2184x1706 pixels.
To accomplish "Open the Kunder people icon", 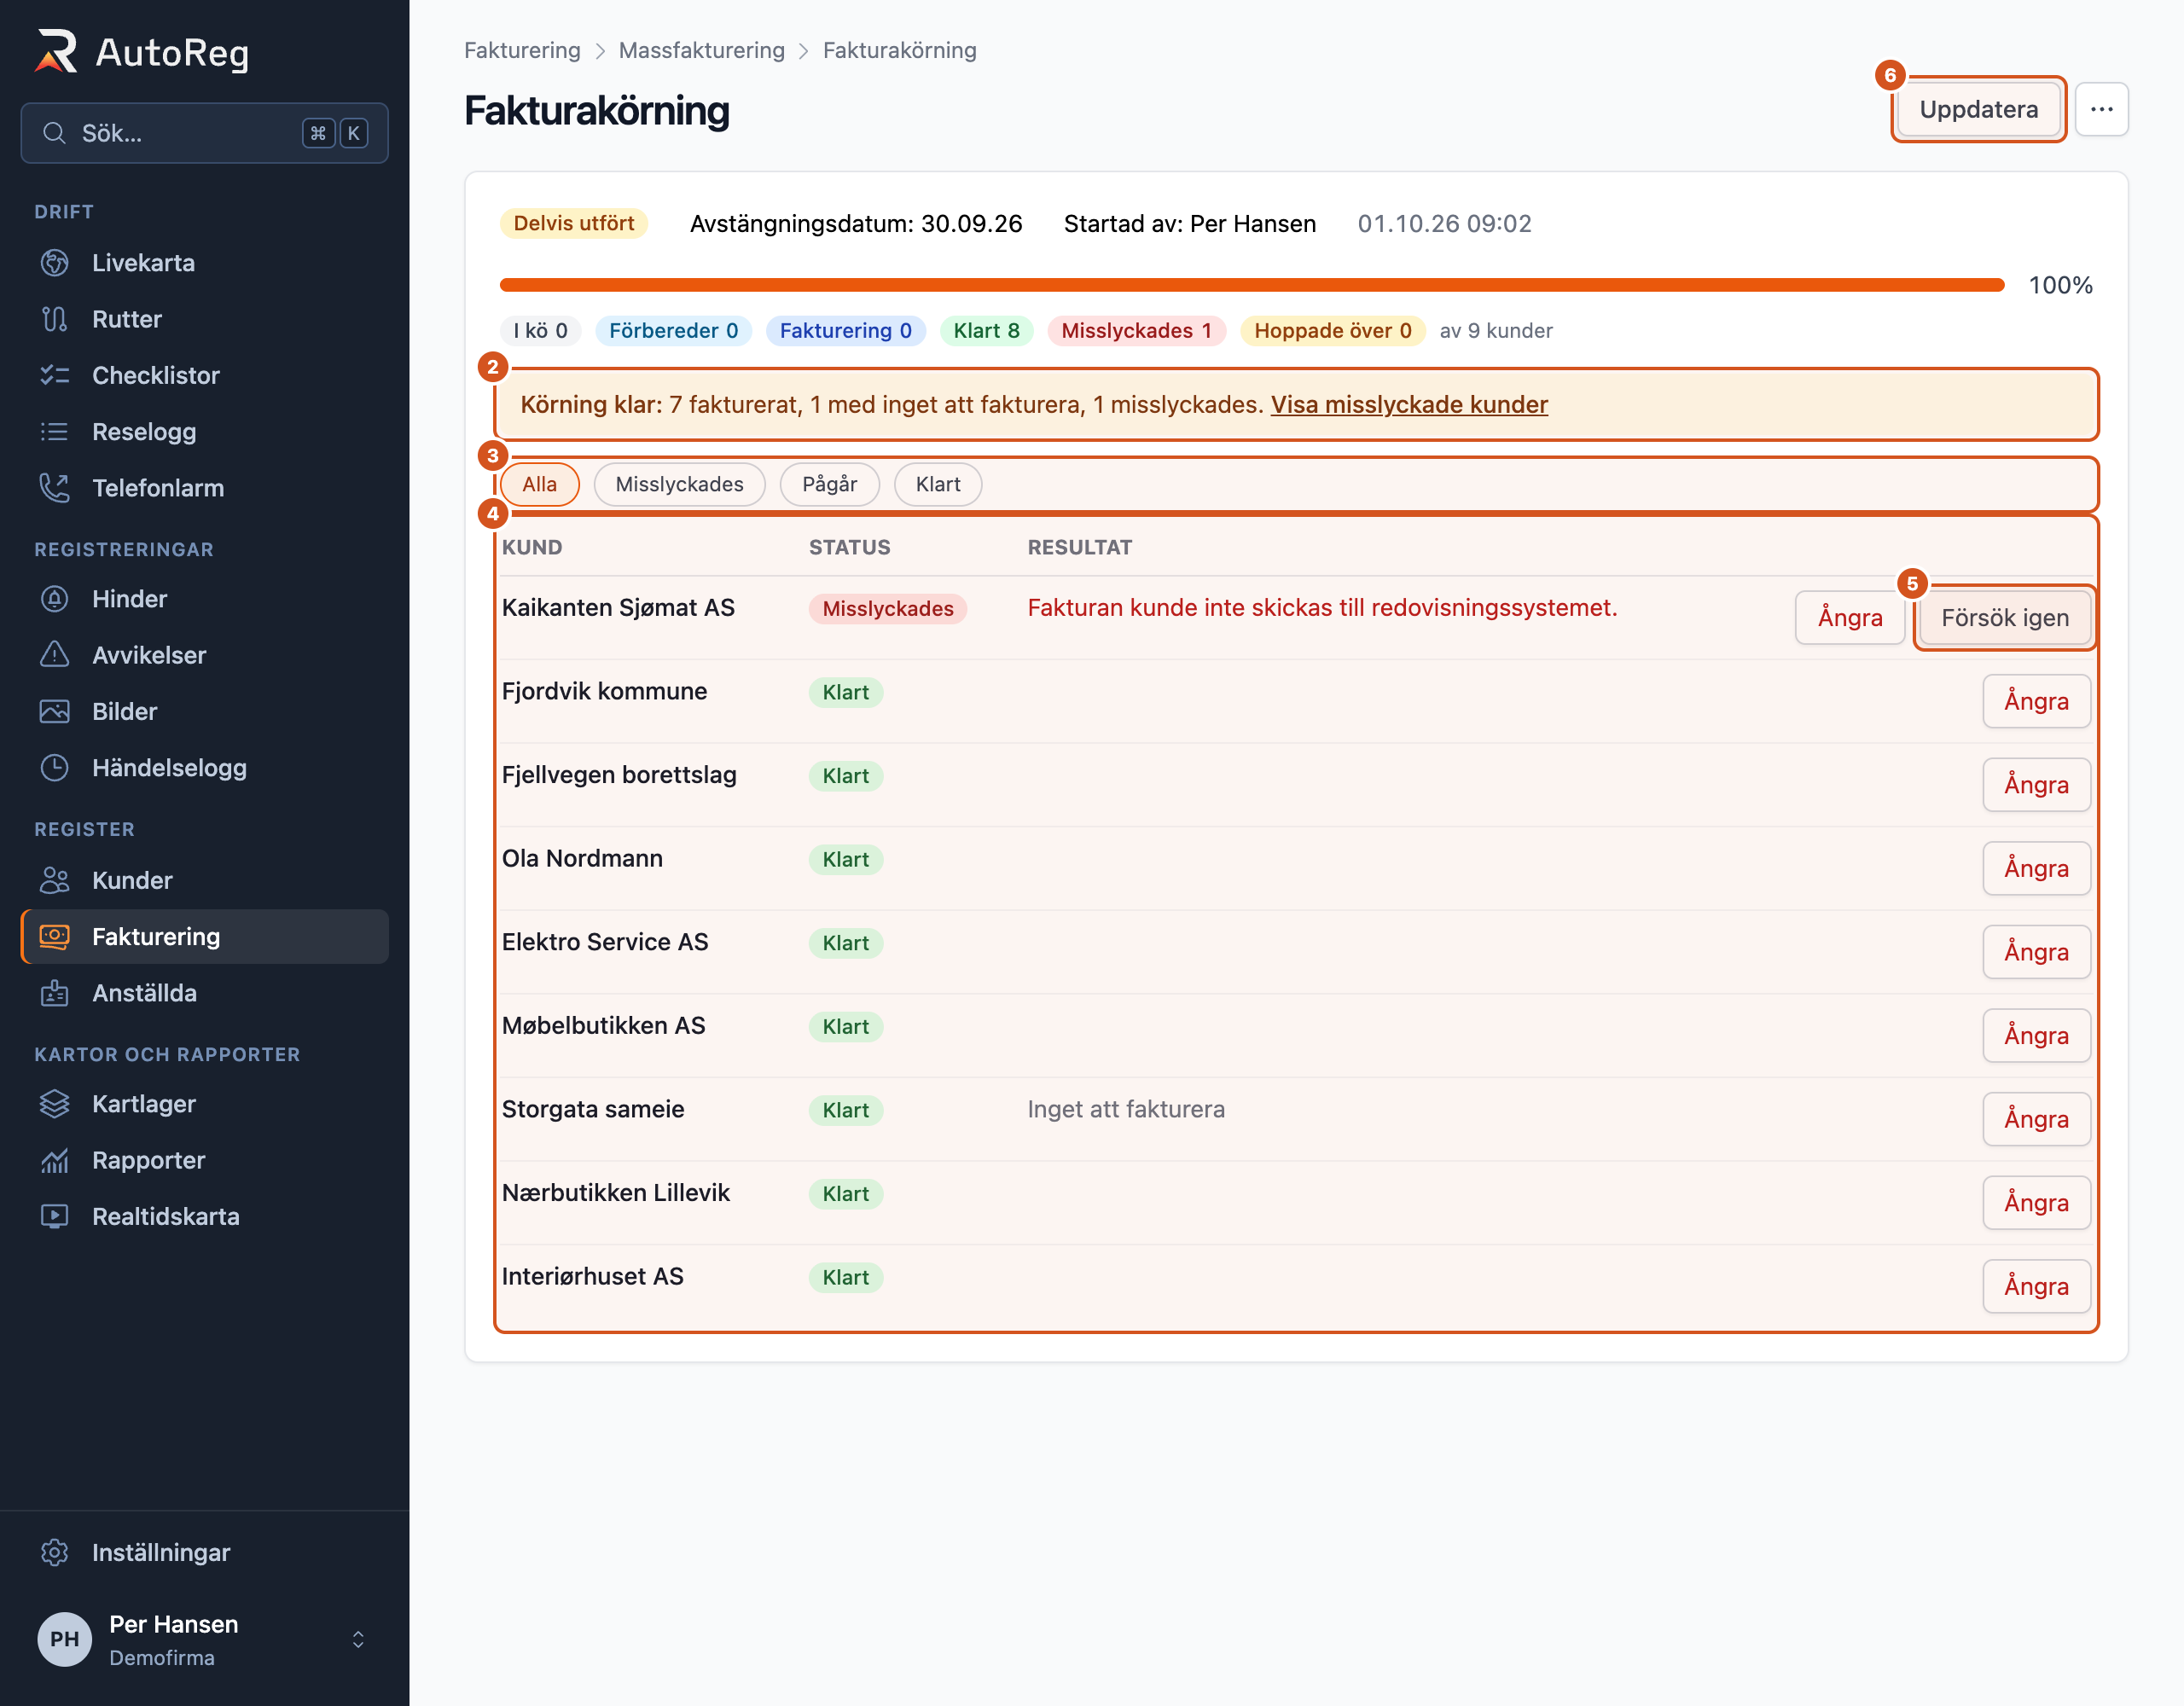I will [x=54, y=880].
